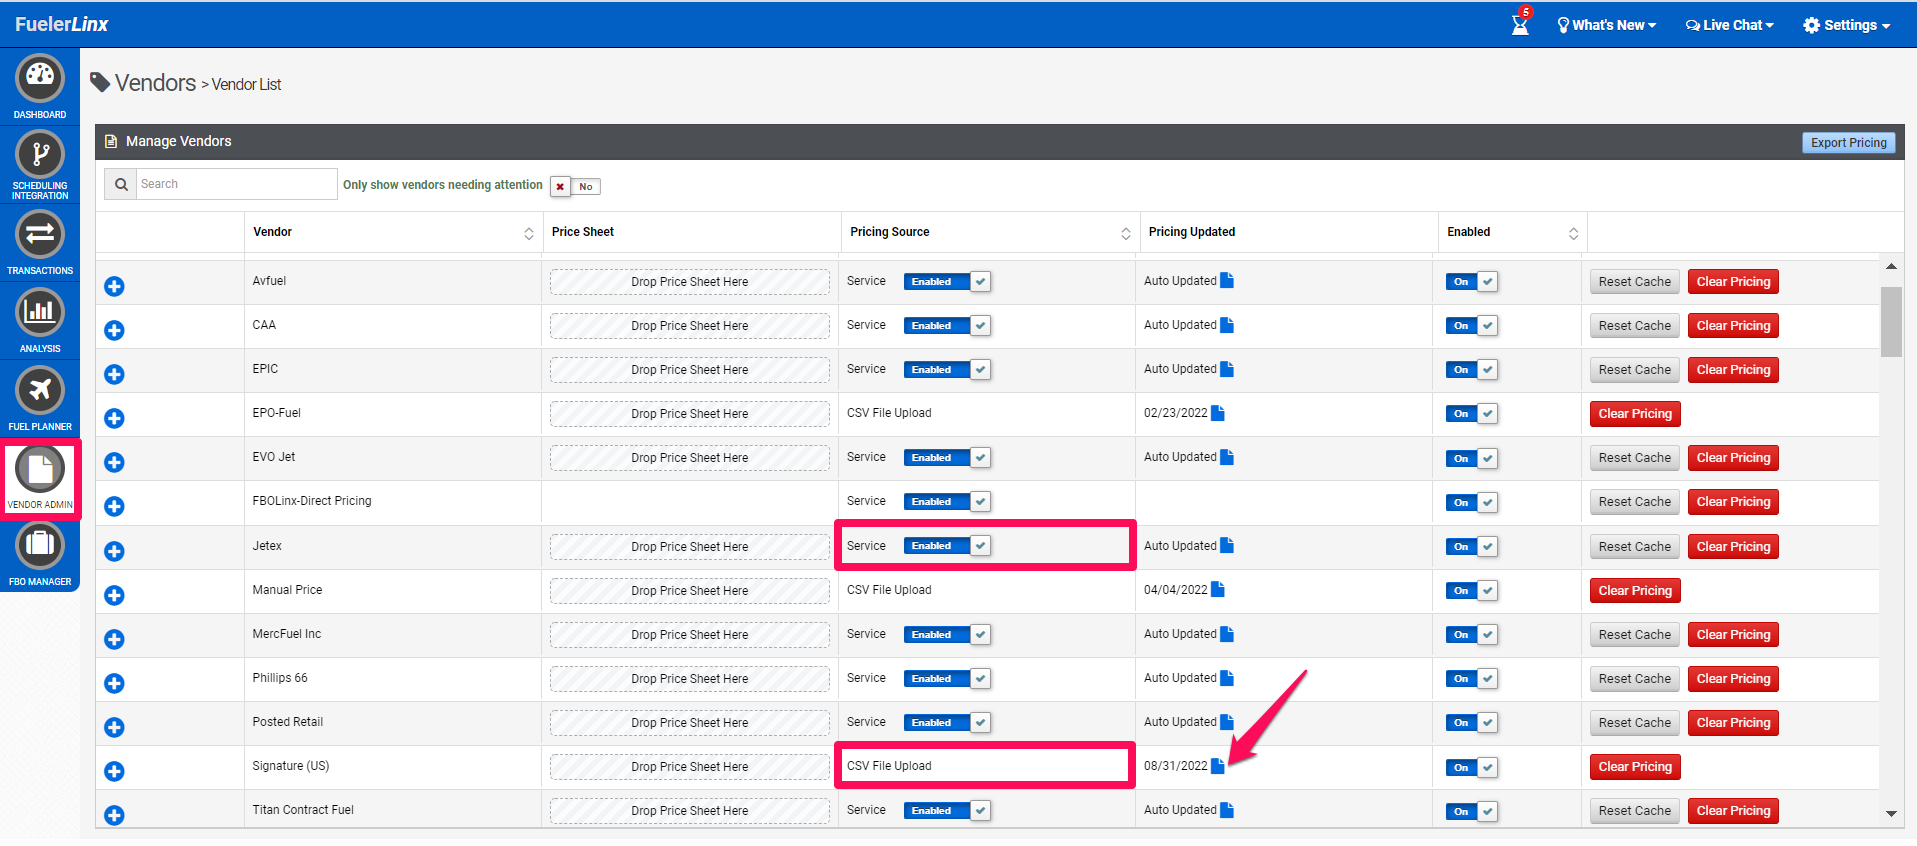Select the 'FBOLinx-Direct Pricing' vendor name
The height and width of the screenshot is (846, 1917).
coord(312,501)
